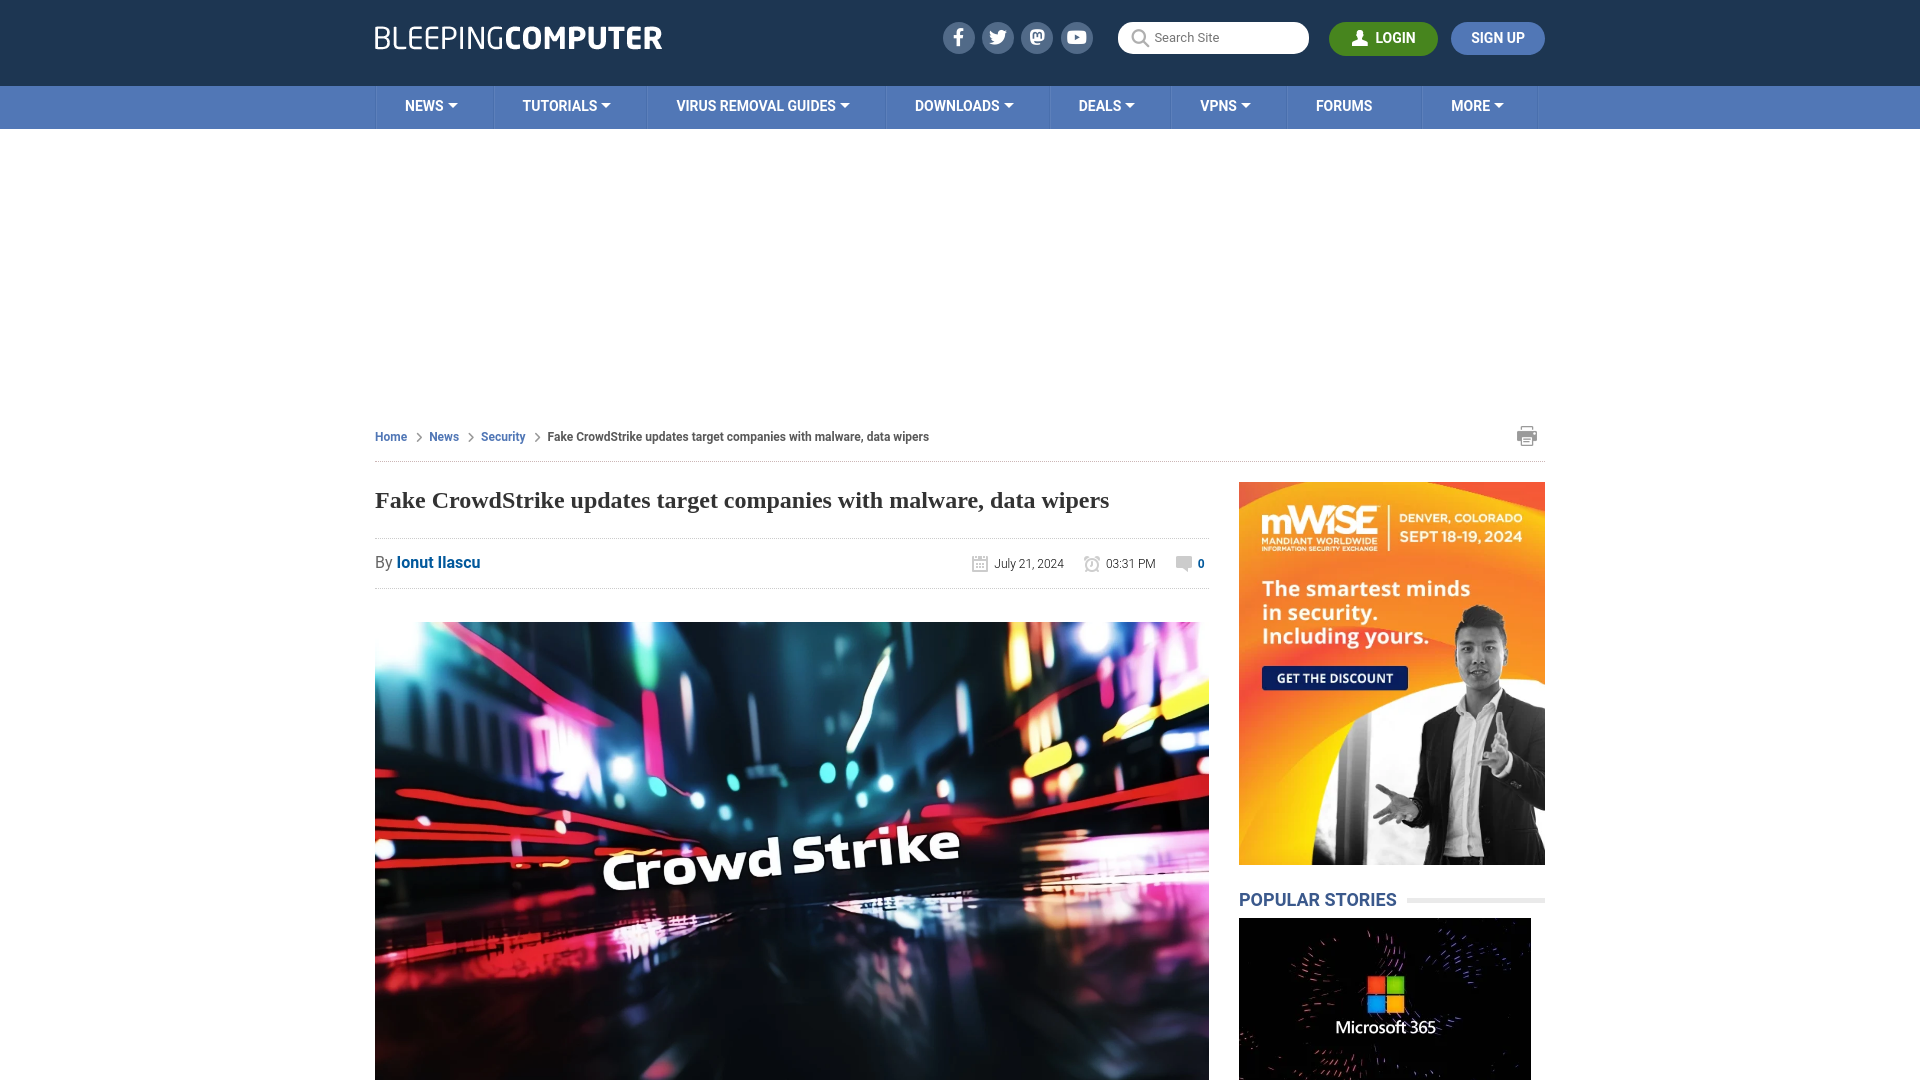The height and width of the screenshot is (1080, 1920).
Task: Open the News breadcrumb link
Action: (444, 437)
